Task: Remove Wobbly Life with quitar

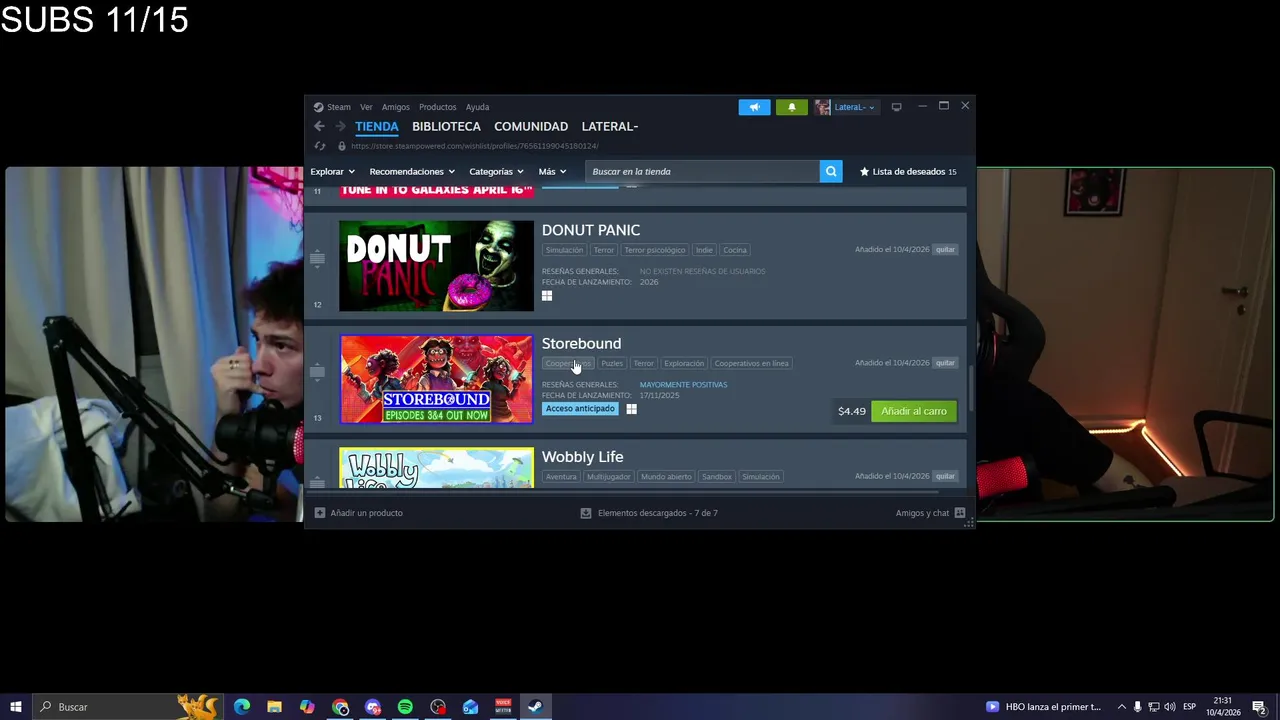Action: pyautogui.click(x=945, y=476)
